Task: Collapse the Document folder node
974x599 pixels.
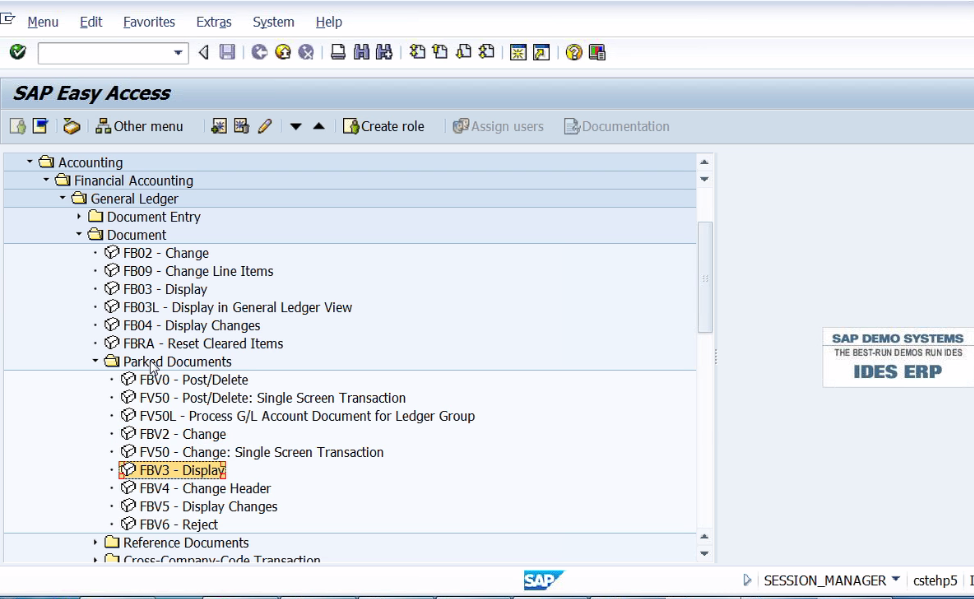Action: click(79, 234)
